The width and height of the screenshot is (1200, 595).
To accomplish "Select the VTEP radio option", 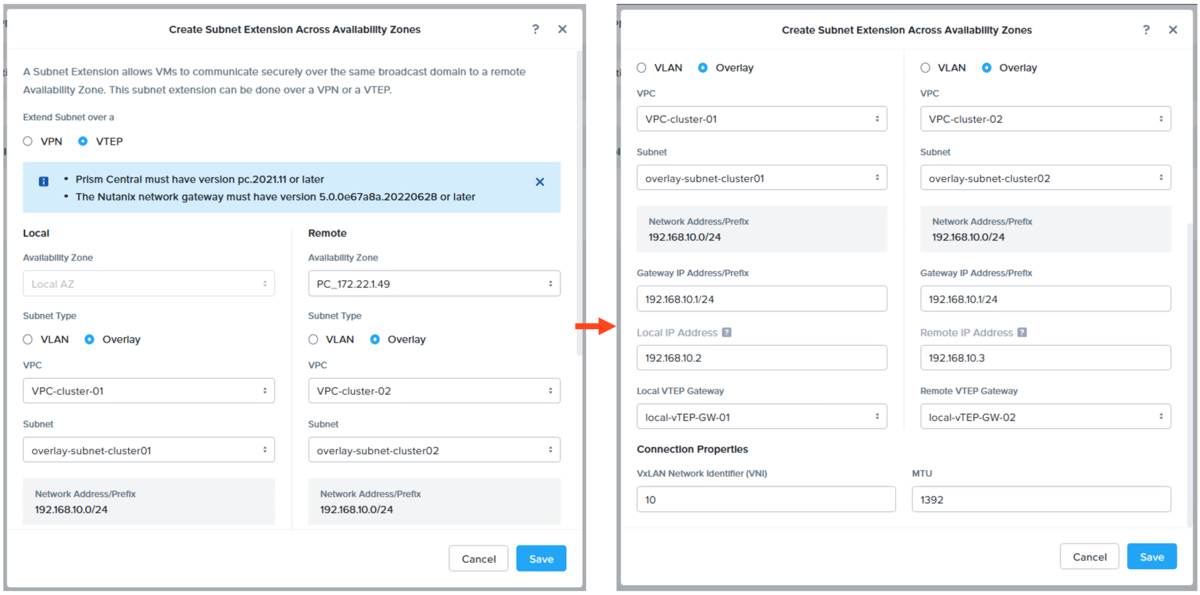I will point(83,141).
